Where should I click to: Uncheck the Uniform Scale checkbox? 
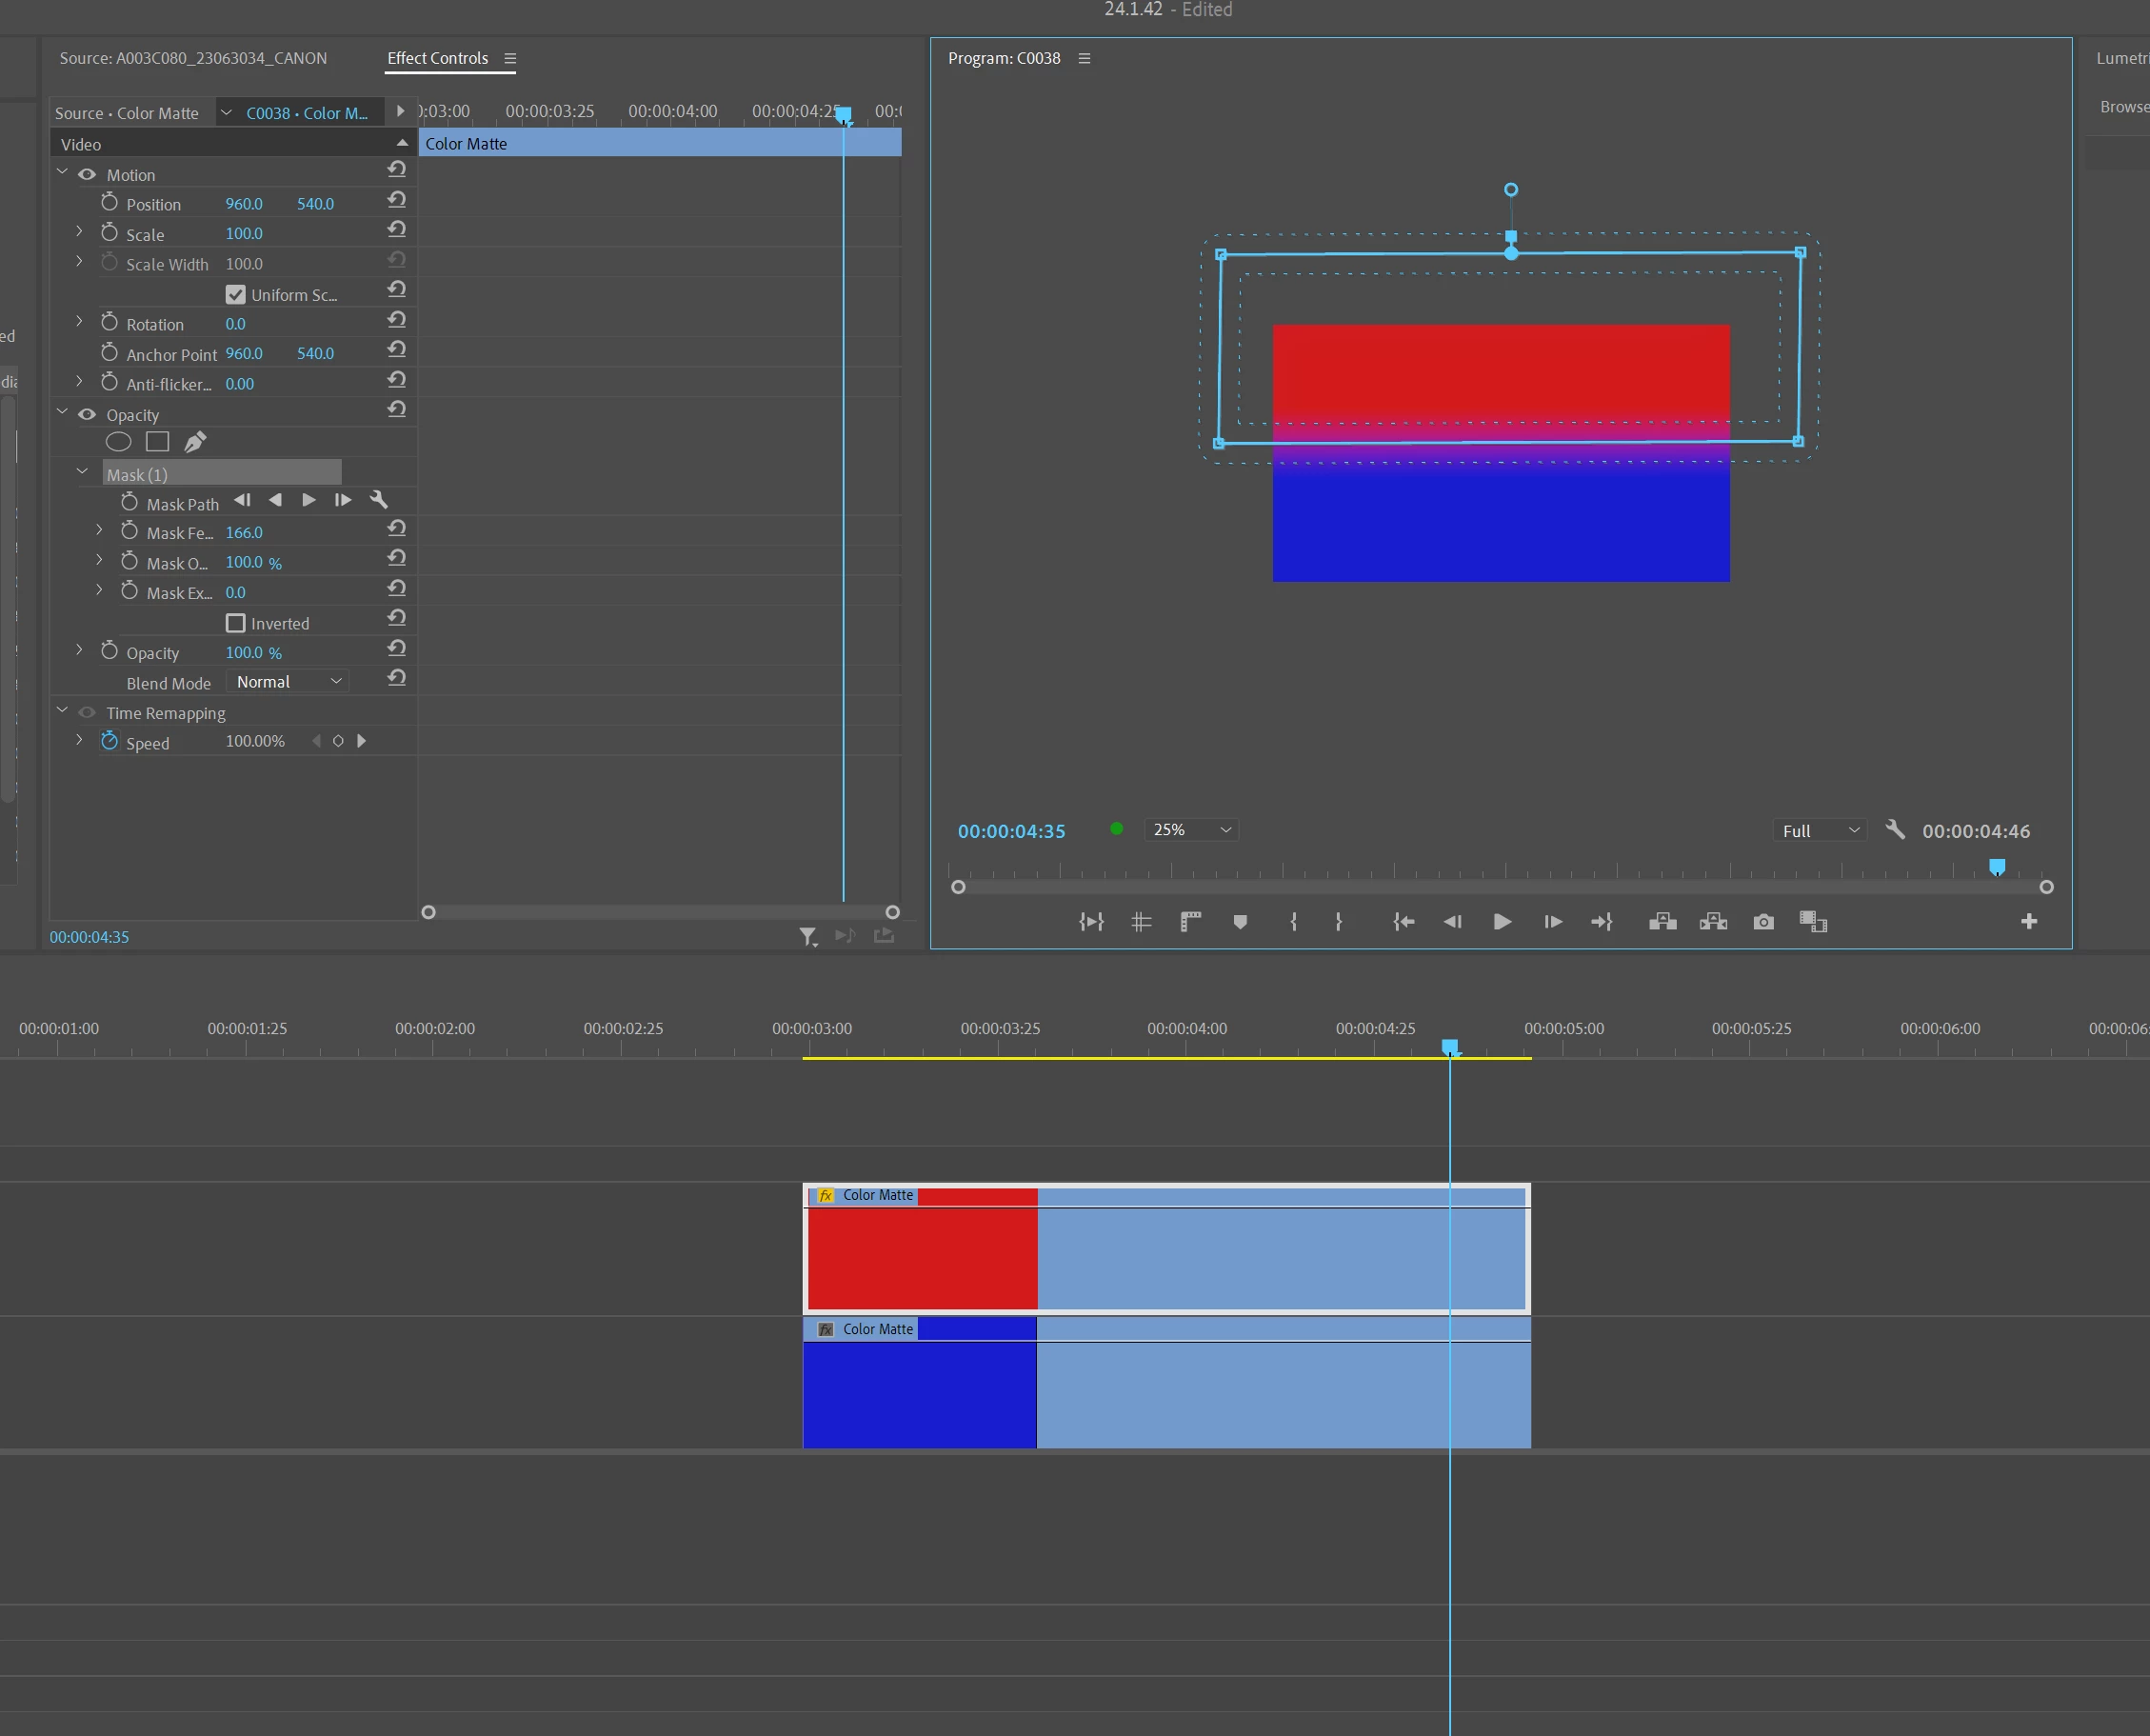pyautogui.click(x=235, y=295)
